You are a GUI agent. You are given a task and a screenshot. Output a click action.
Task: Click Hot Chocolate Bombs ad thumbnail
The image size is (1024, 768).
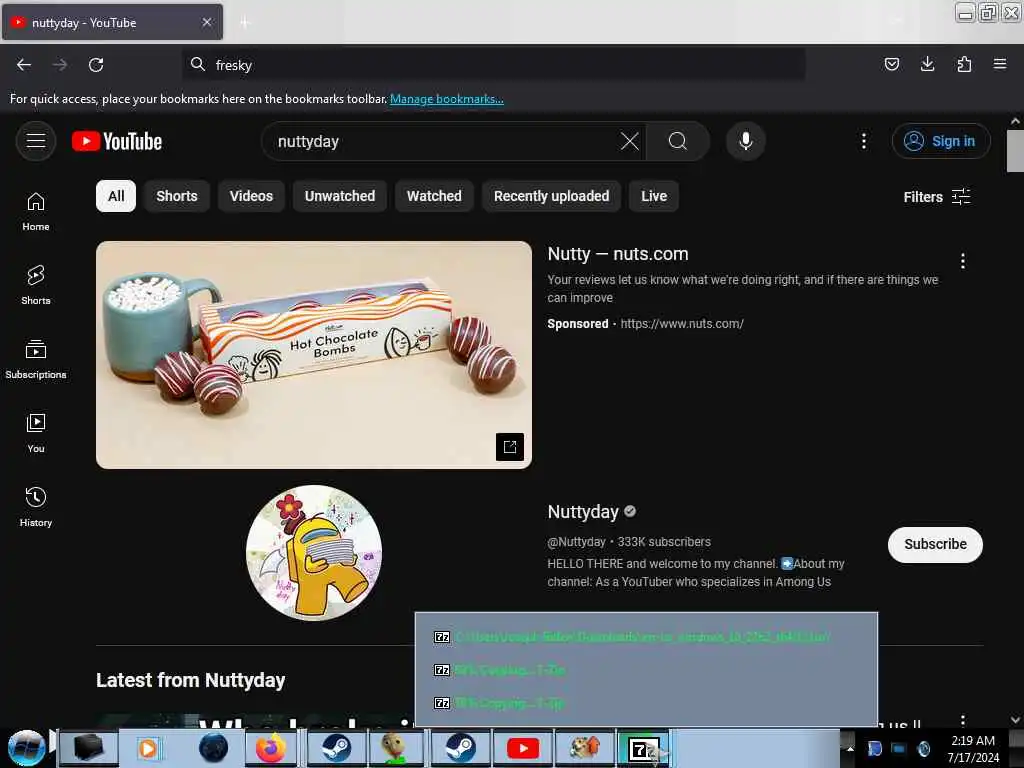click(x=314, y=355)
